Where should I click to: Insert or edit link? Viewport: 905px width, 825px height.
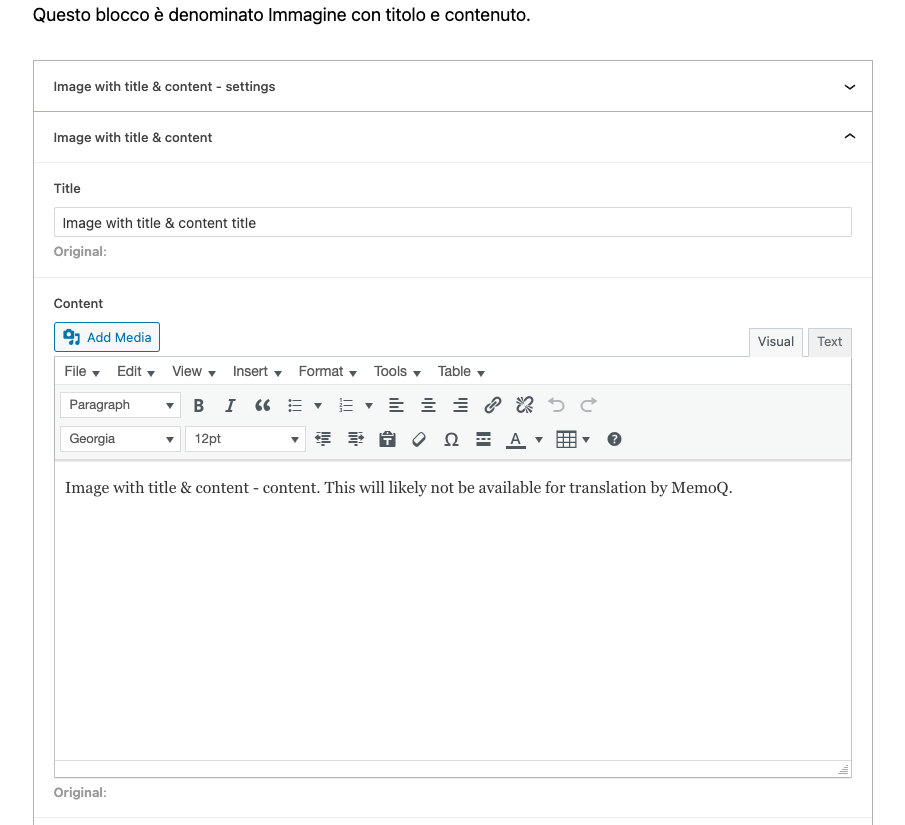(492, 405)
